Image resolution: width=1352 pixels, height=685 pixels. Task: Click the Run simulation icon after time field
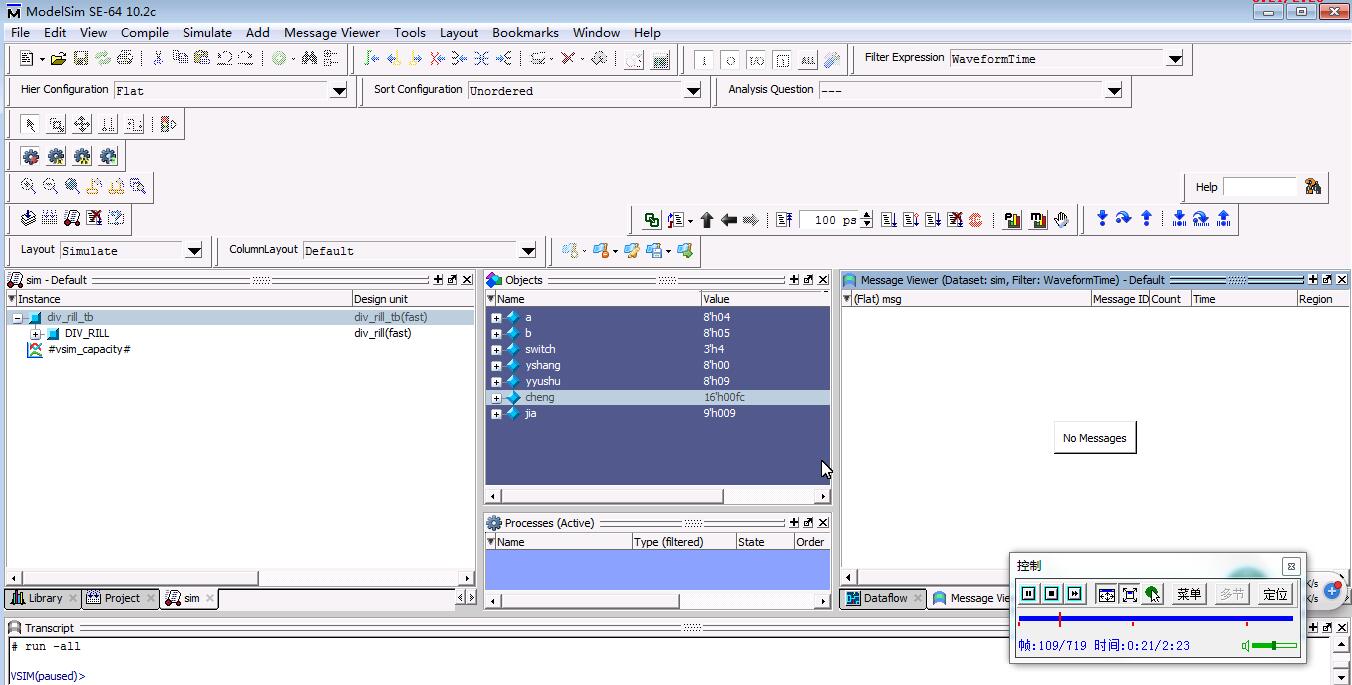[x=888, y=220]
